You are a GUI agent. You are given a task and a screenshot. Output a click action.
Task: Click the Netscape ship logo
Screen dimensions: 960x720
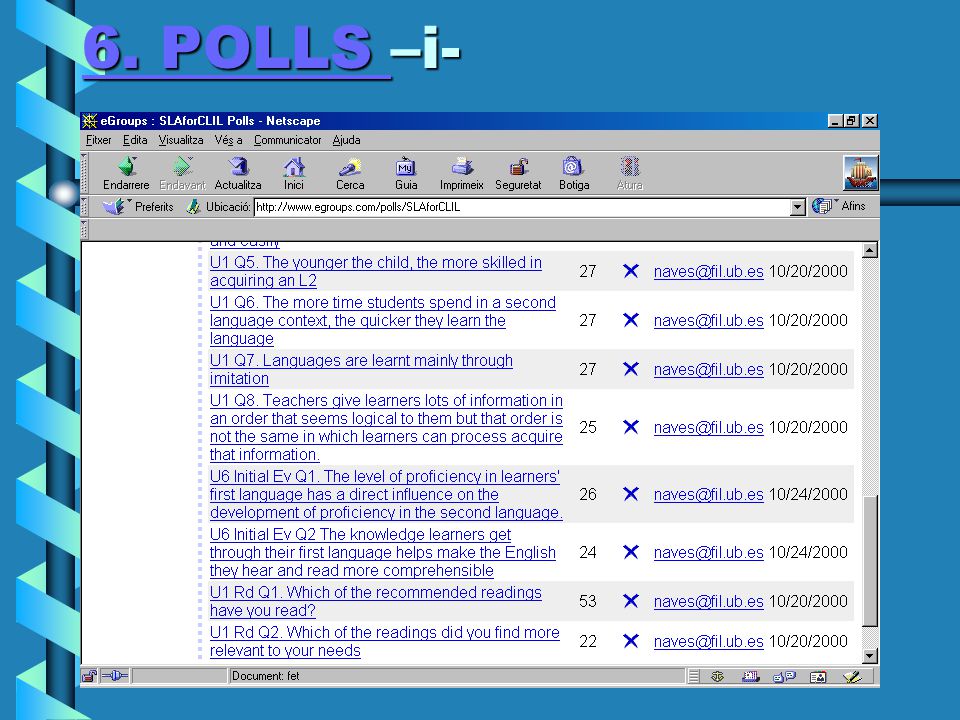click(x=860, y=173)
